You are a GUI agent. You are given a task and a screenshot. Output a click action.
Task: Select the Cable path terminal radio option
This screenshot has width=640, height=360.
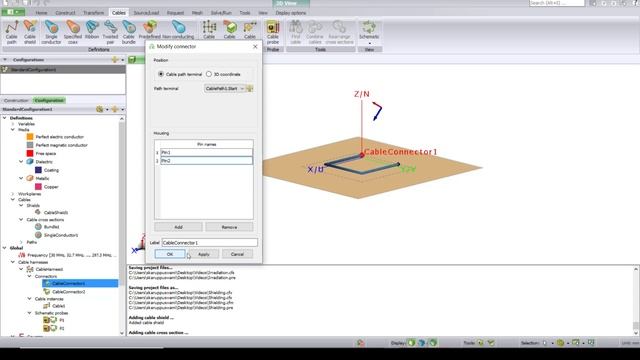click(x=161, y=74)
